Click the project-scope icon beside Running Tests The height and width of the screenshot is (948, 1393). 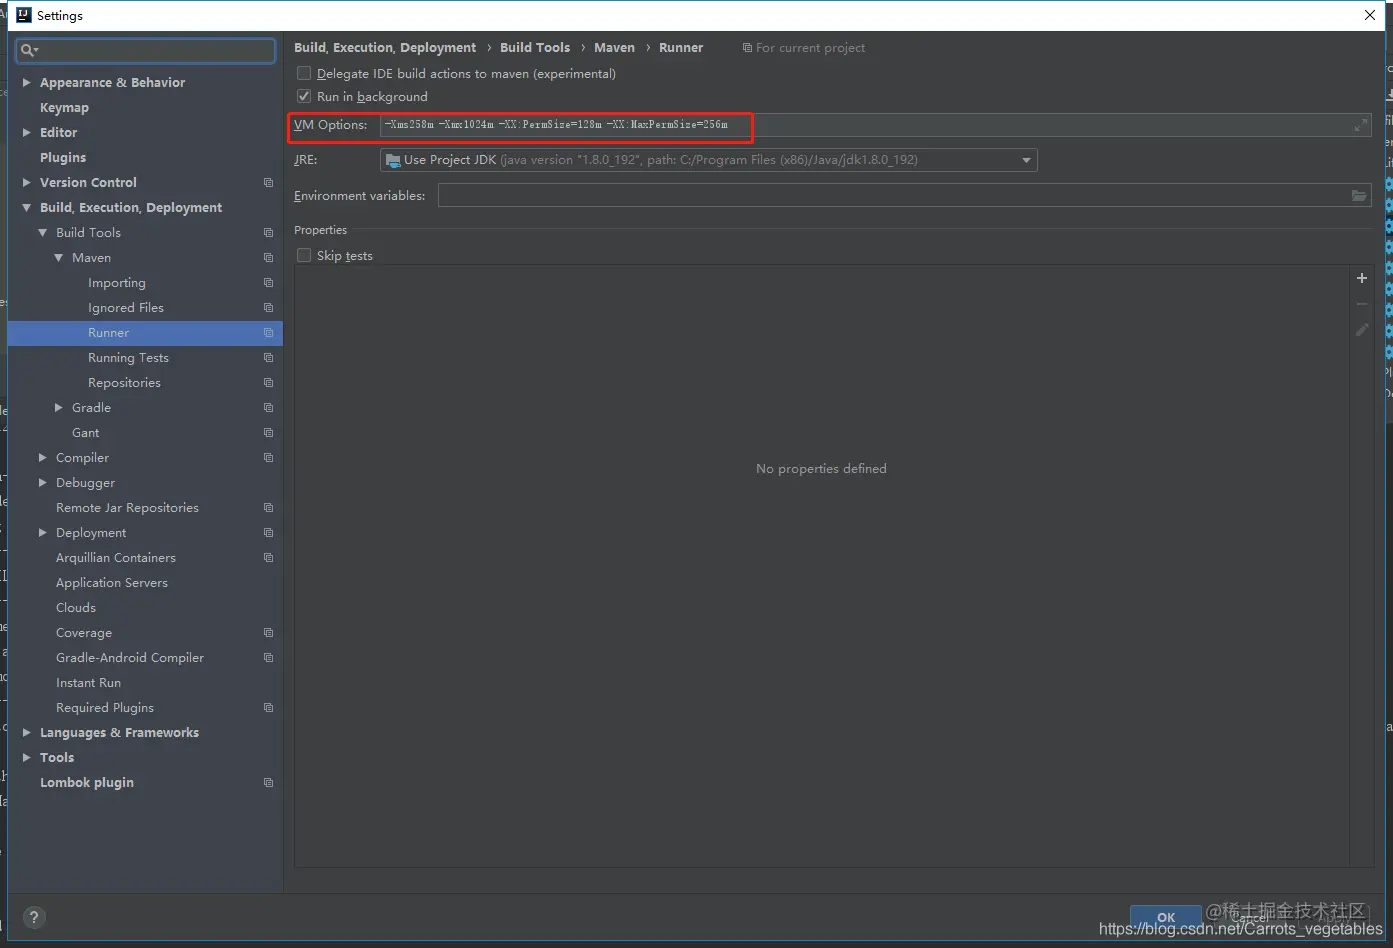point(268,358)
